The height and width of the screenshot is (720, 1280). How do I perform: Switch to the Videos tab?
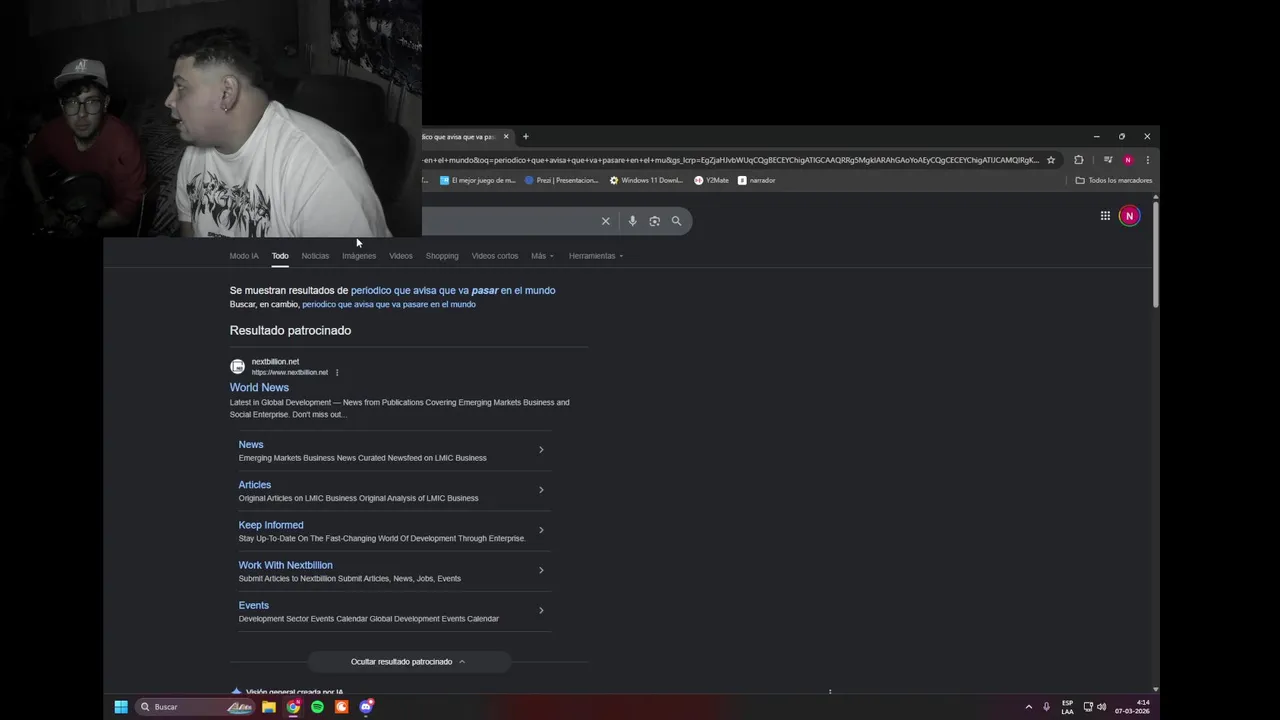coord(401,256)
